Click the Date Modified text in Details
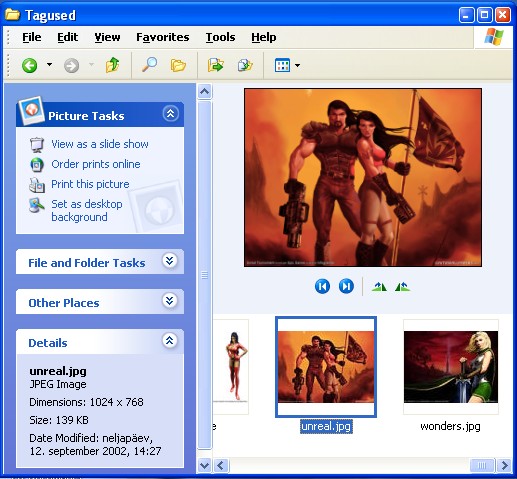Viewport: 517px width, 479px height. 95,444
